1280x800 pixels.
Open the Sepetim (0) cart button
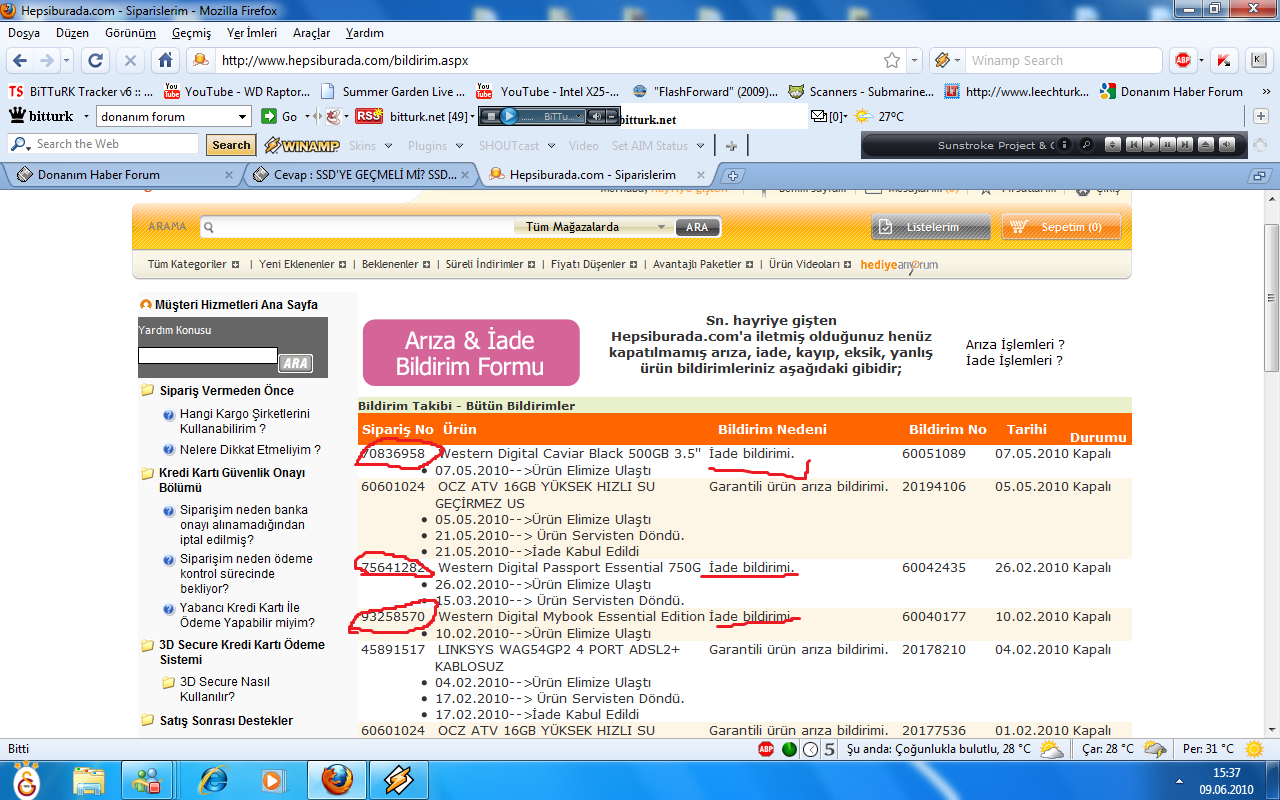pyautogui.click(x=1061, y=227)
